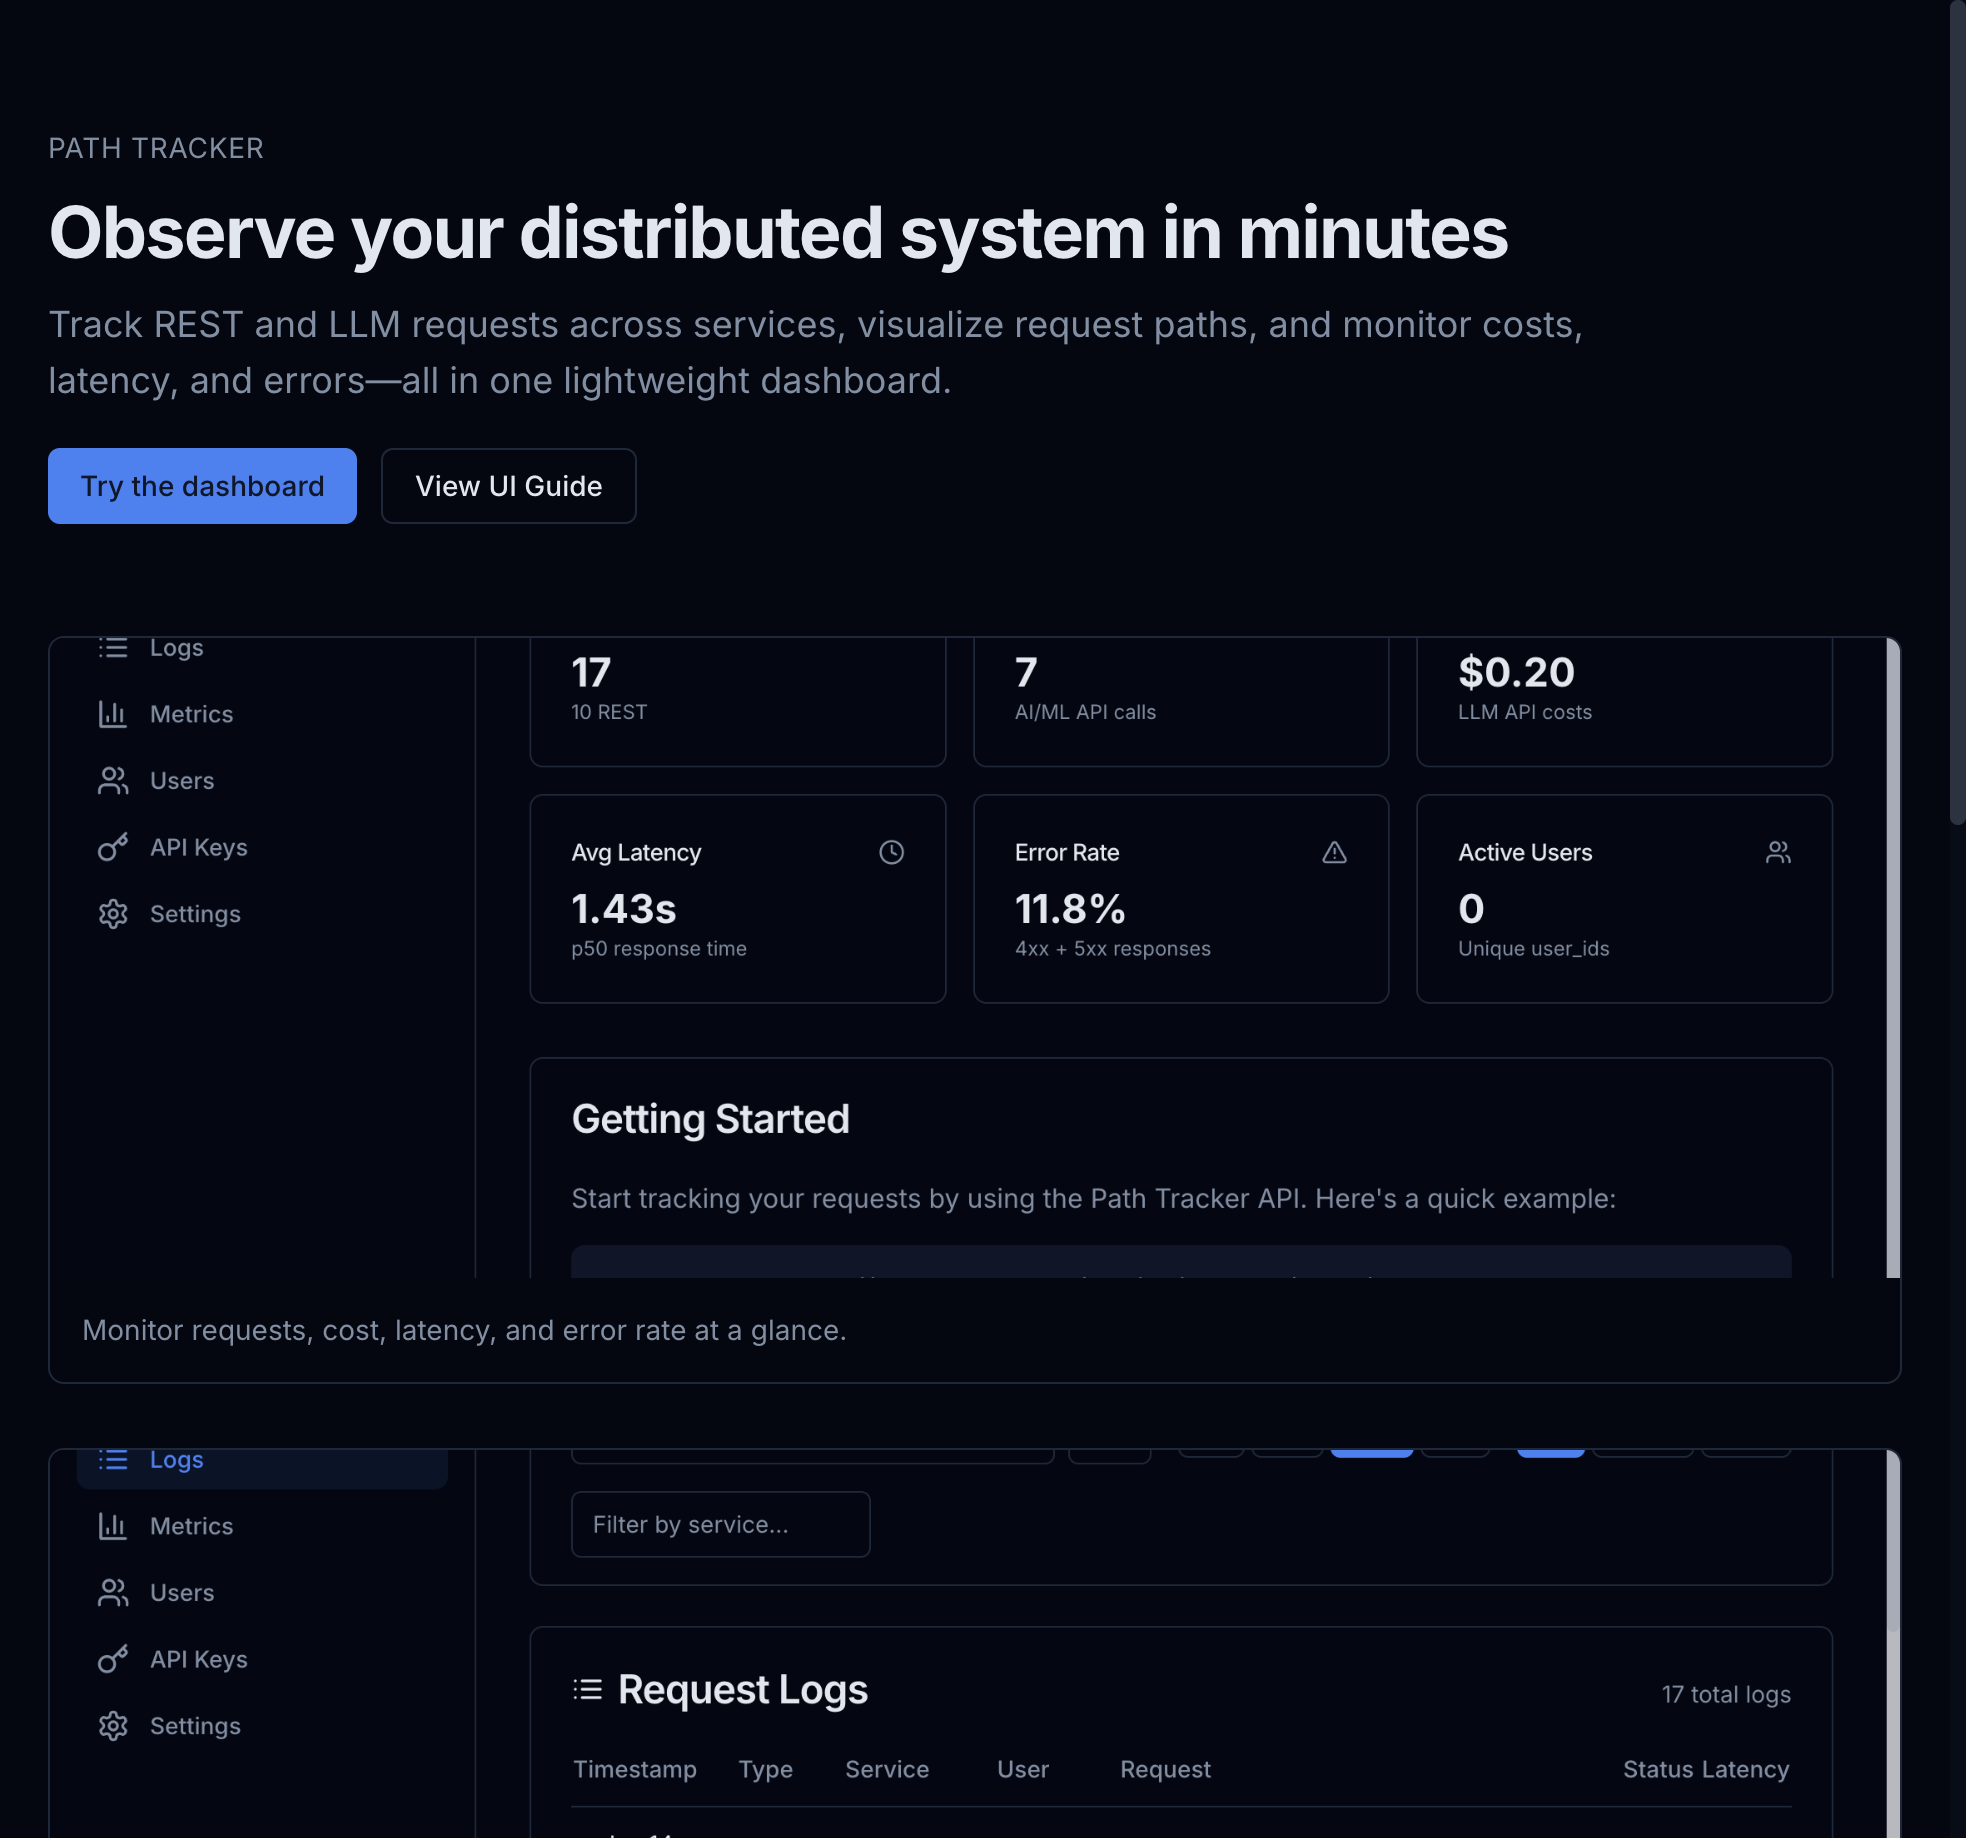Click the API Keys key icon in upper preview
1966x1838 pixels.
pos(113,847)
